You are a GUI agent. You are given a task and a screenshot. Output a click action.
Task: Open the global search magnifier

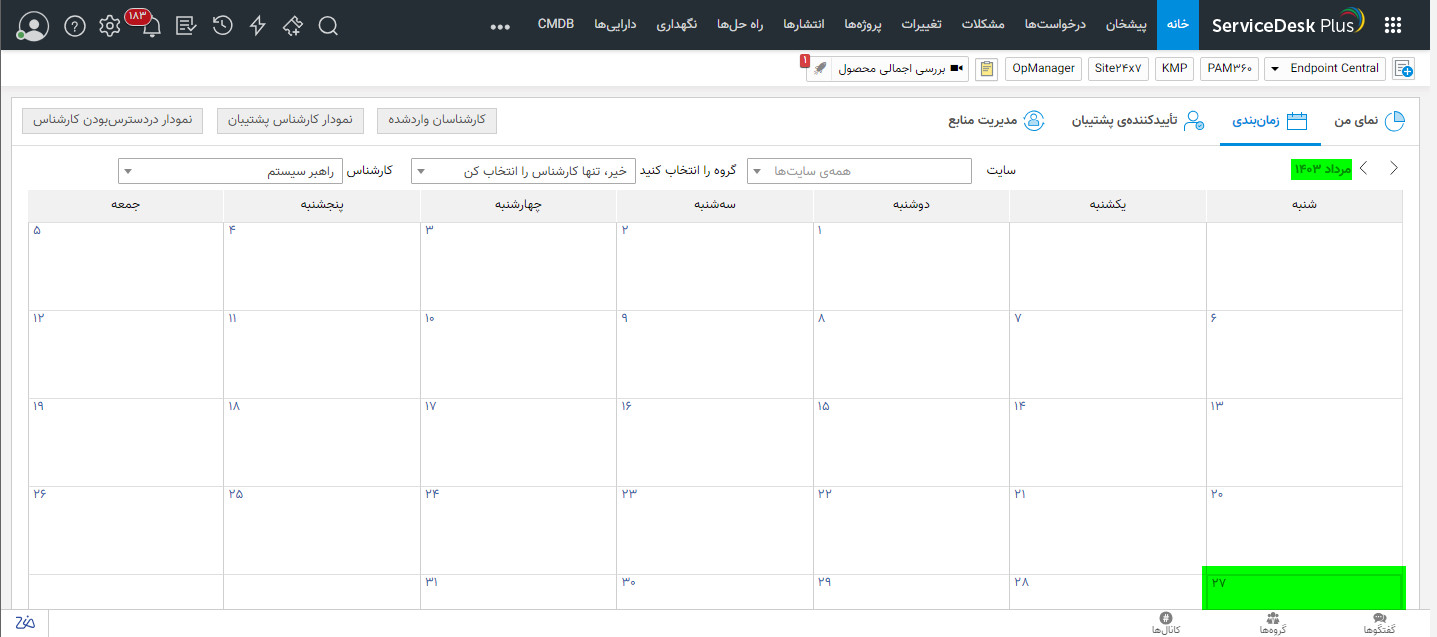click(x=328, y=26)
